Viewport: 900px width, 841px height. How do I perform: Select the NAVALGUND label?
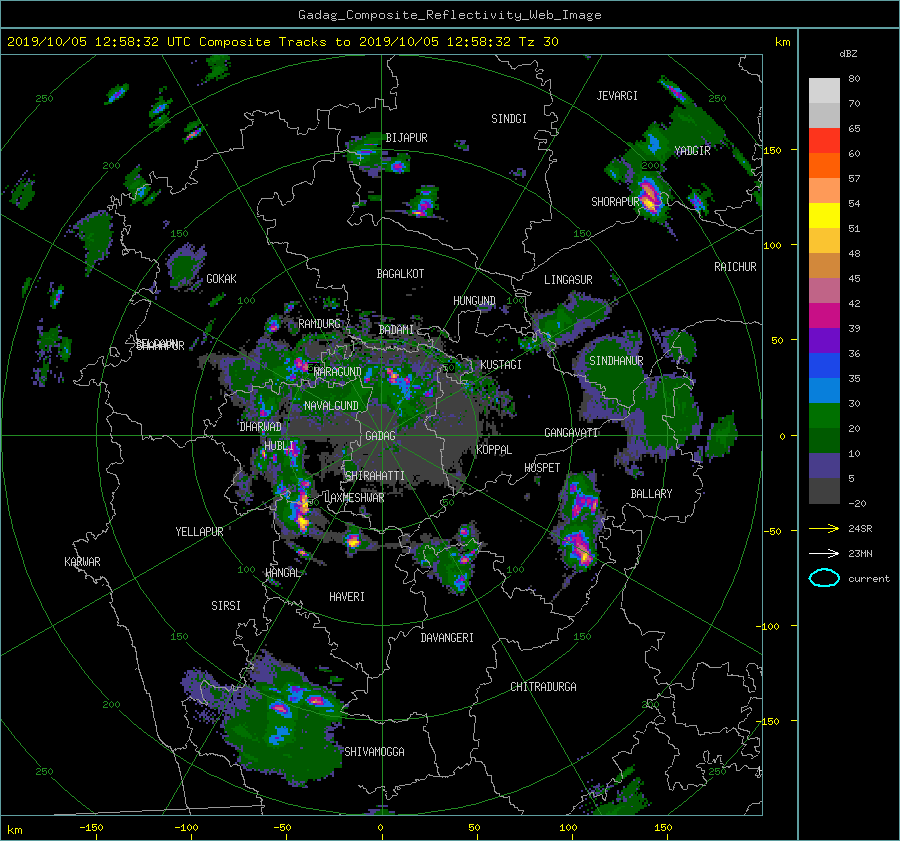(x=331, y=406)
